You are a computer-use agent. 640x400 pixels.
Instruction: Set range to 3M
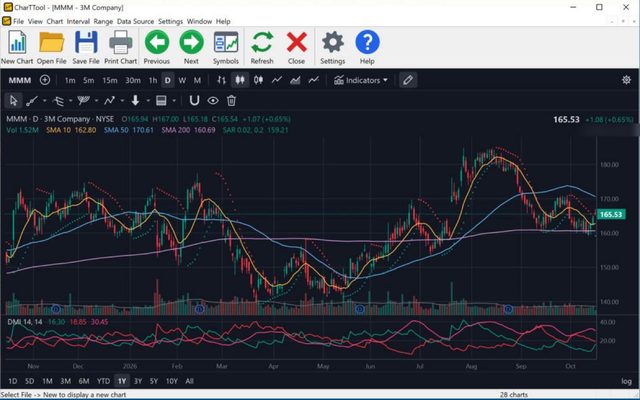click(x=65, y=381)
